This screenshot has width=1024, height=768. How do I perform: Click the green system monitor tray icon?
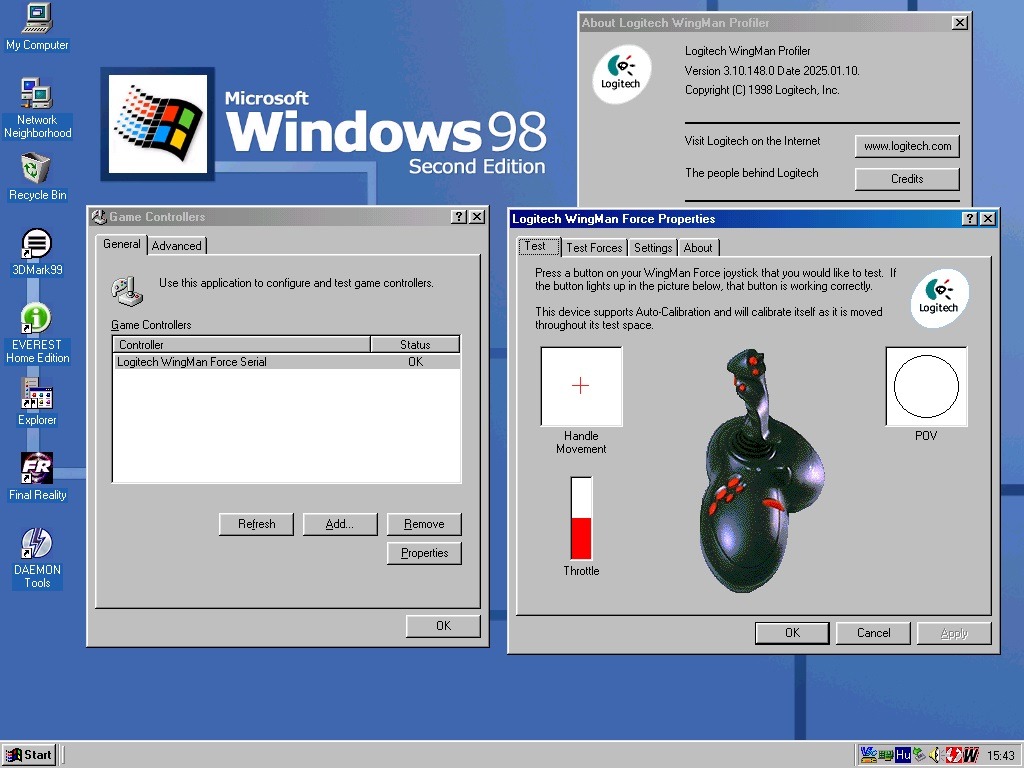(886, 755)
